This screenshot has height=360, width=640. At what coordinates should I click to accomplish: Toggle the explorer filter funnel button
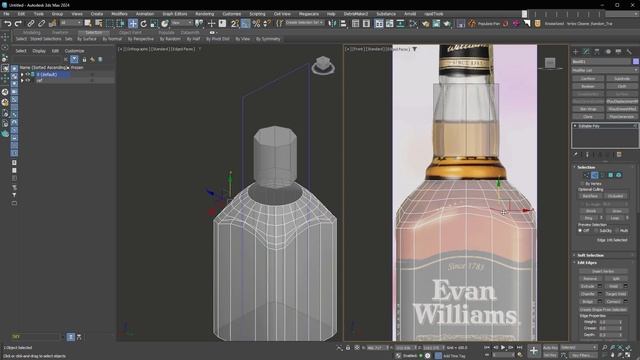(x=74, y=59)
